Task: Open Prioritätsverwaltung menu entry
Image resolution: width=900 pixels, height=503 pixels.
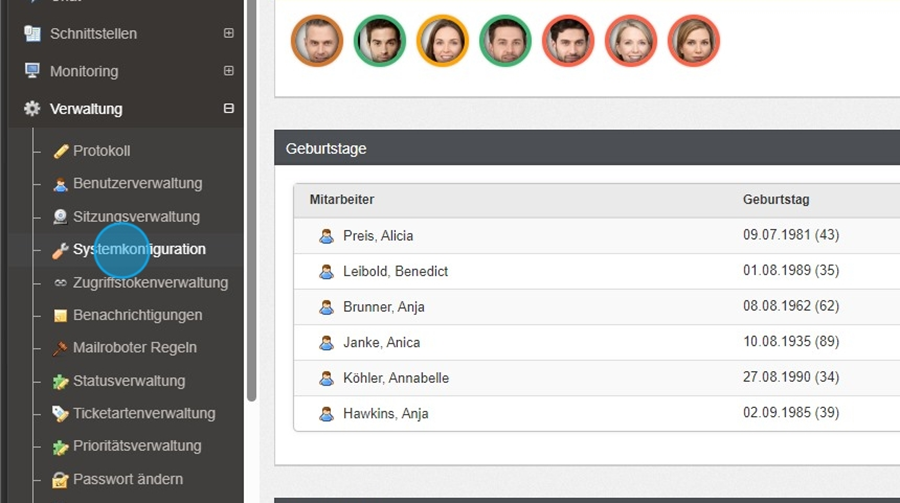Action: coord(137,447)
